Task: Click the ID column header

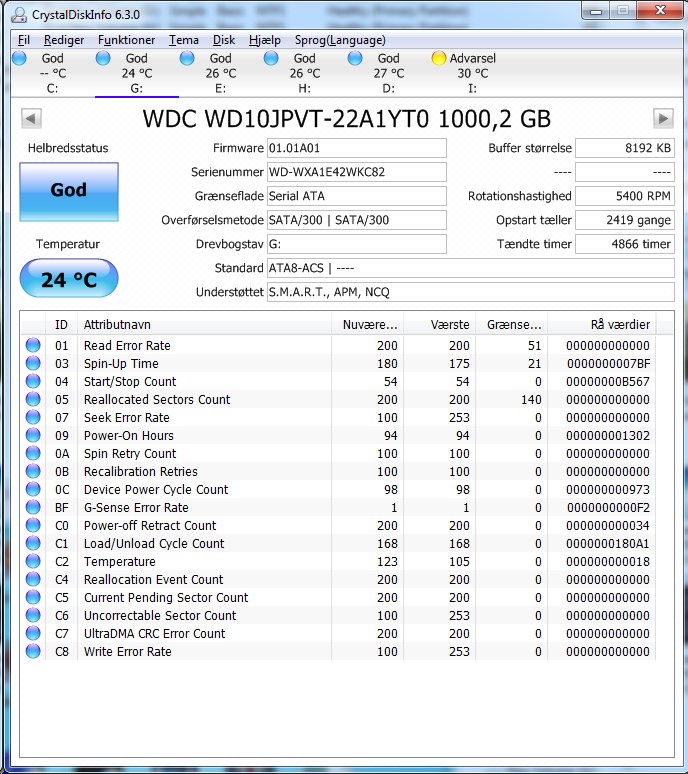Action: pos(61,324)
